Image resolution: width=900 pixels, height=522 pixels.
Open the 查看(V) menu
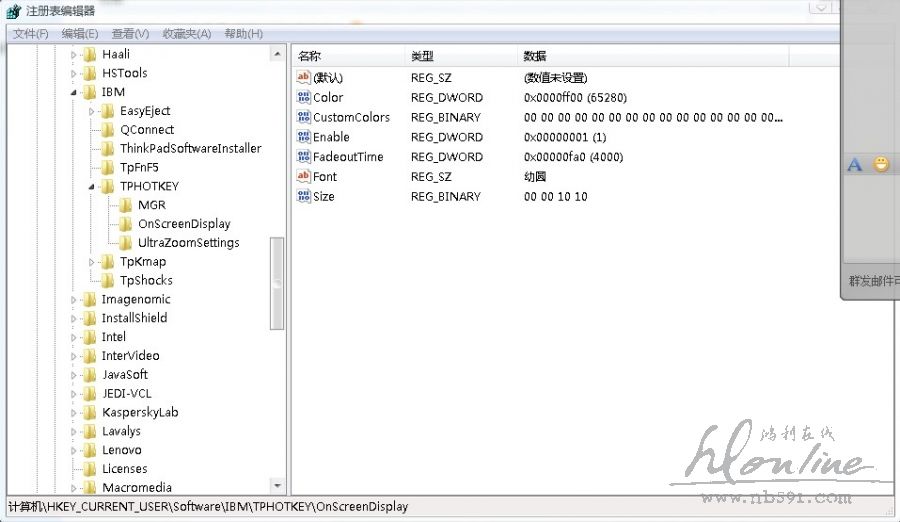[130, 34]
